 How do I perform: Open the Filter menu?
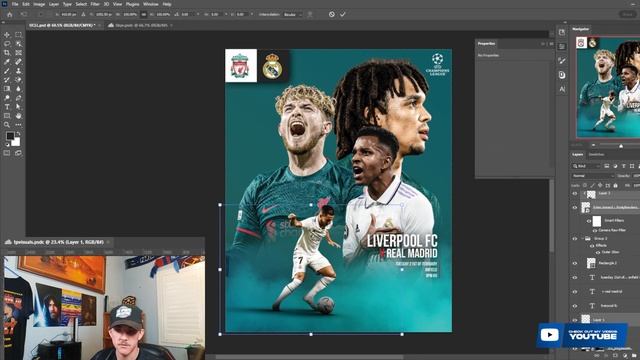point(95,4)
